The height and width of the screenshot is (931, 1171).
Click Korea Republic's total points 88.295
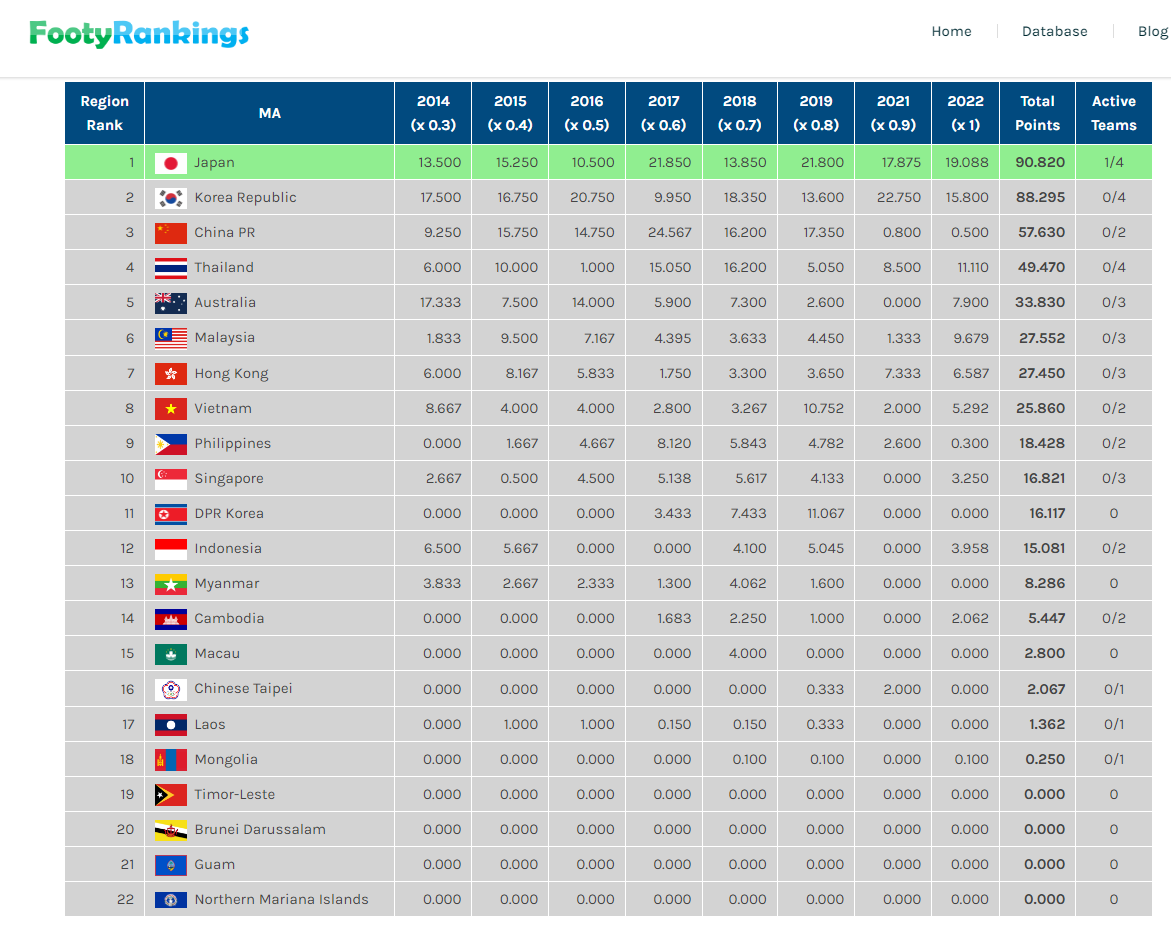pos(1040,198)
